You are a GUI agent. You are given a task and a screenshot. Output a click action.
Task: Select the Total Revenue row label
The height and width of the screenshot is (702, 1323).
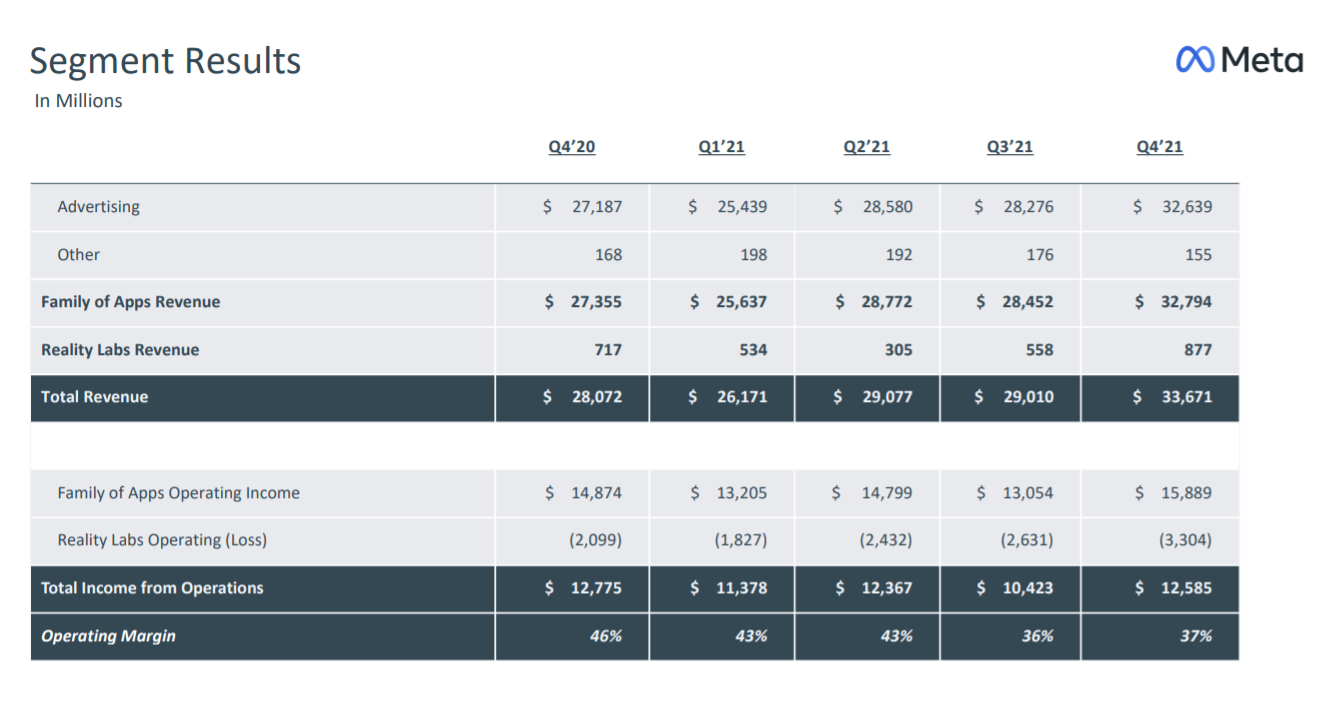pos(94,397)
